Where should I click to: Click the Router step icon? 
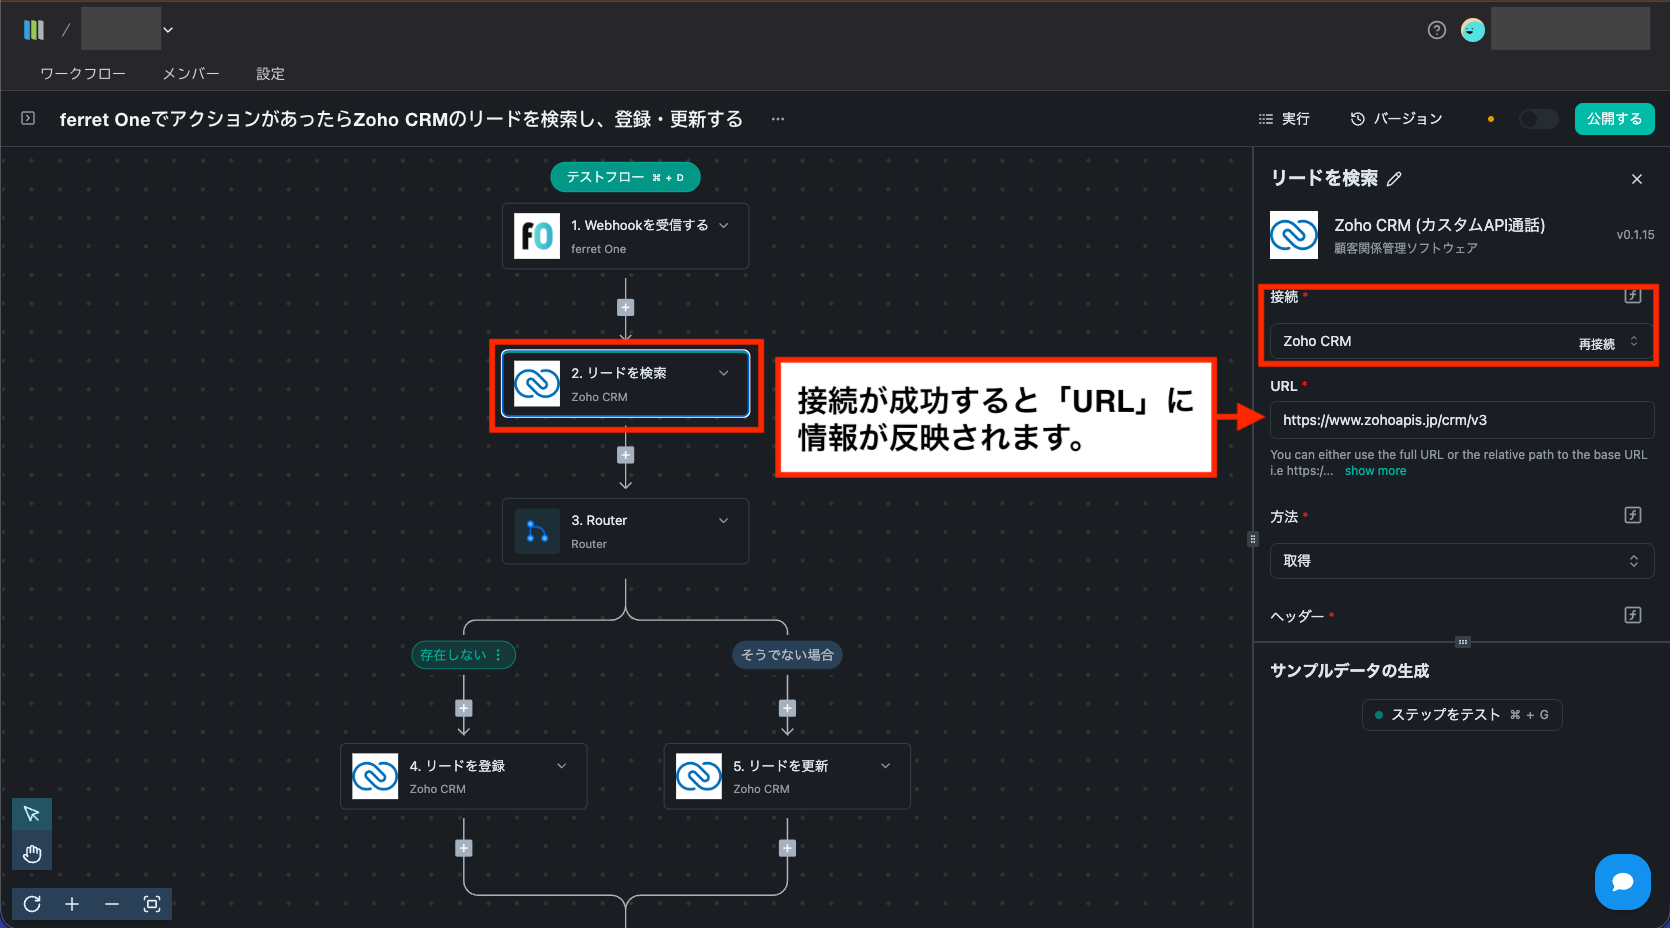(x=537, y=531)
